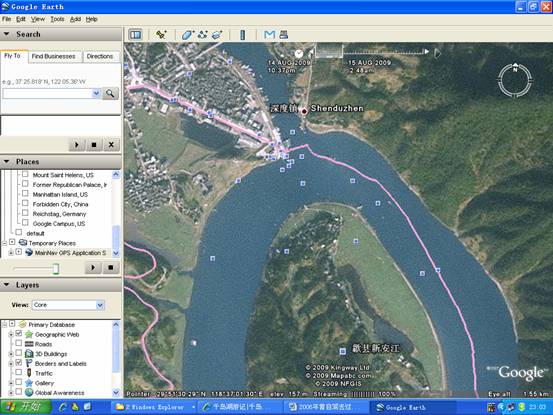This screenshot has height=415, width=553.
Task: Open the File menu
Action: pos(6,19)
